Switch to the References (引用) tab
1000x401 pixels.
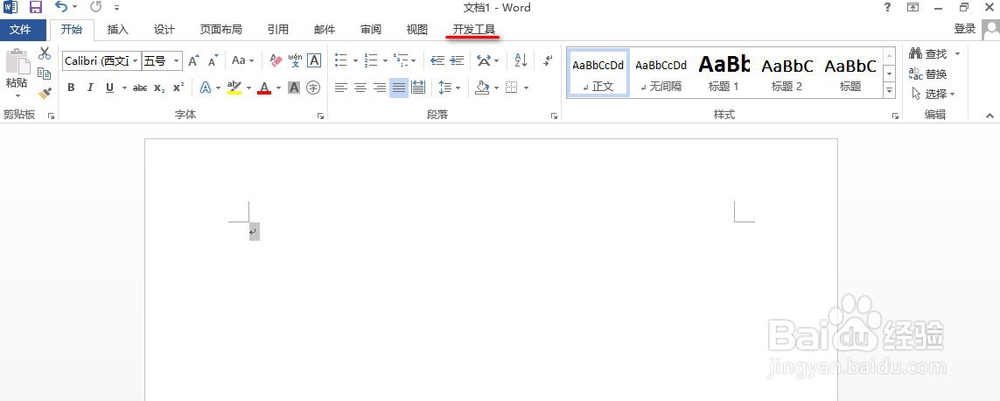[x=278, y=29]
